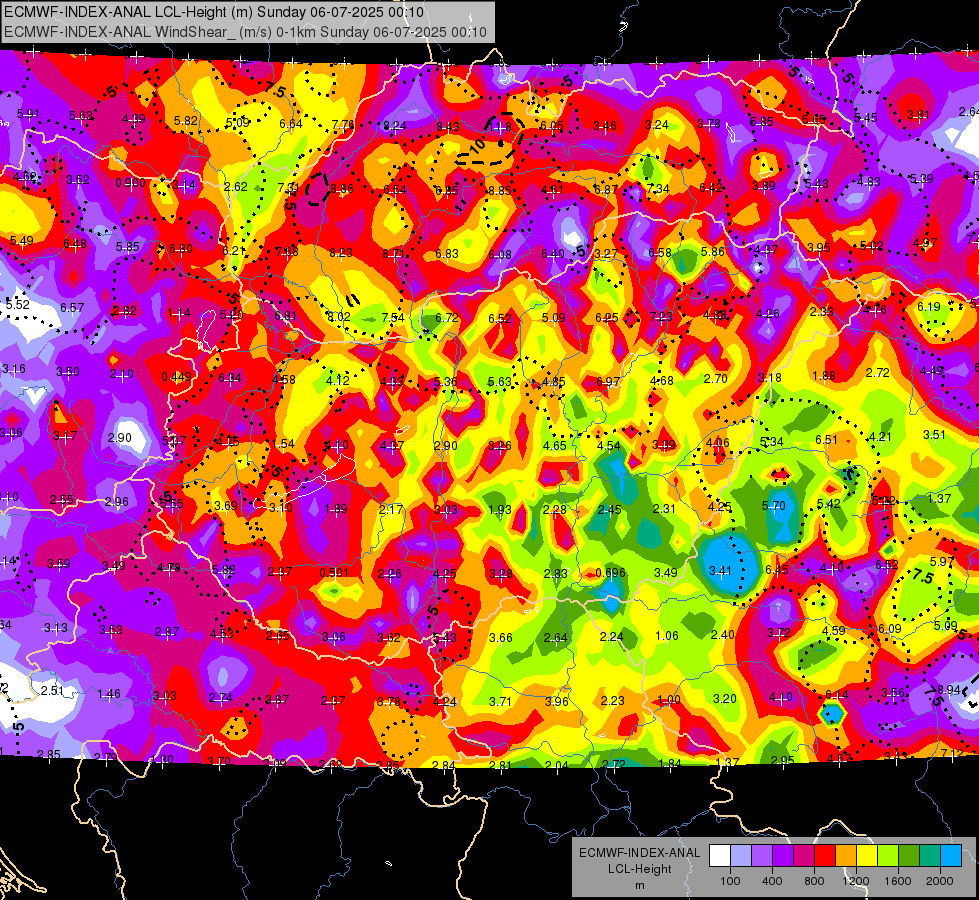This screenshot has width=979, height=900.
Task: Click the WindShear 0-1km title line
Action: pos(245,32)
